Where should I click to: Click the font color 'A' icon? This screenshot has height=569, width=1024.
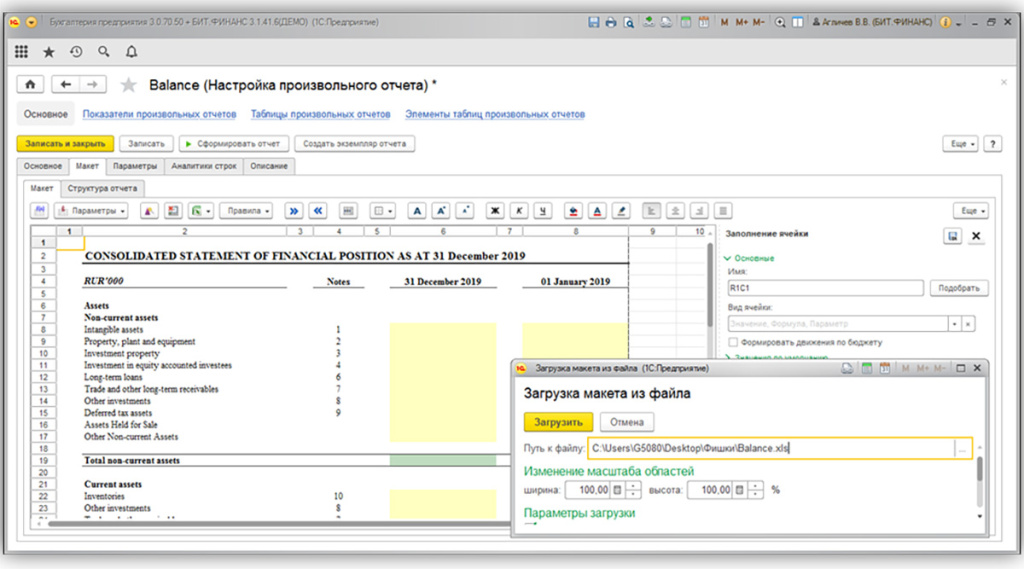tap(597, 211)
